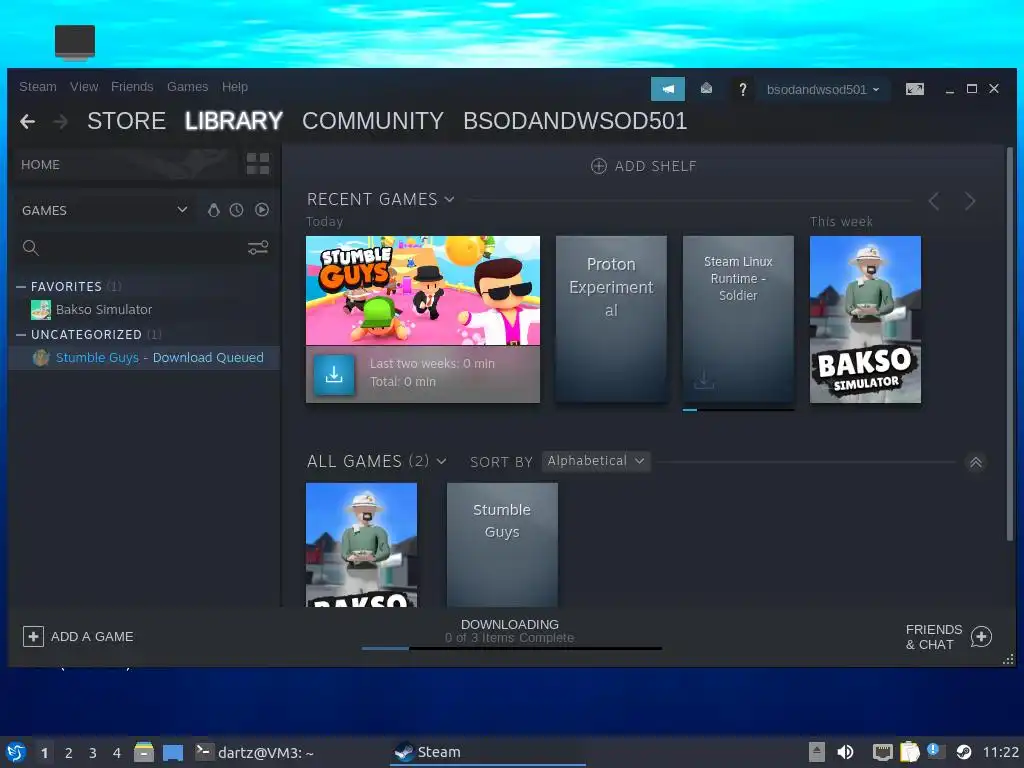1024x768 pixels.
Task: Go to the Library tab
Action: click(233, 121)
